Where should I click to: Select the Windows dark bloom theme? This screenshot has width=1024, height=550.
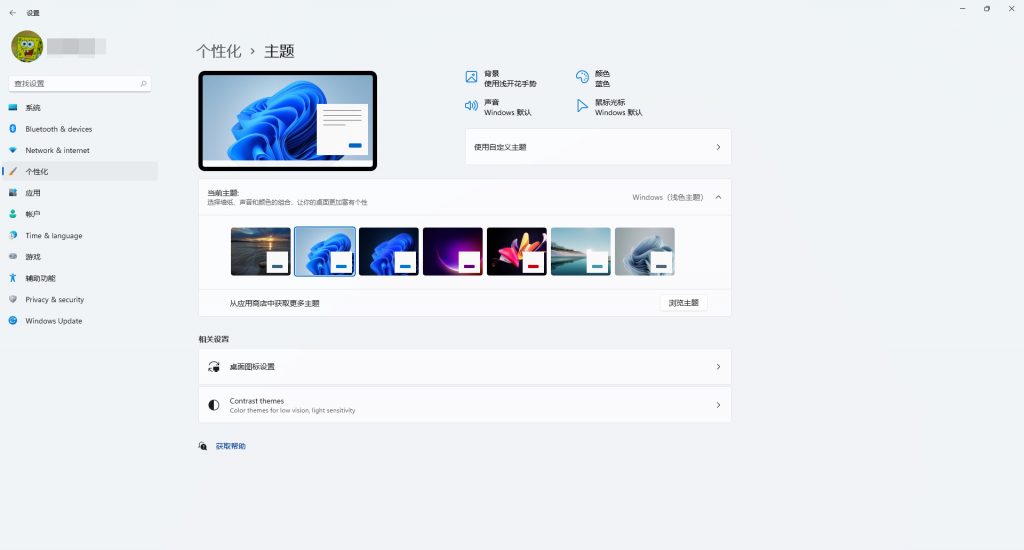click(389, 251)
